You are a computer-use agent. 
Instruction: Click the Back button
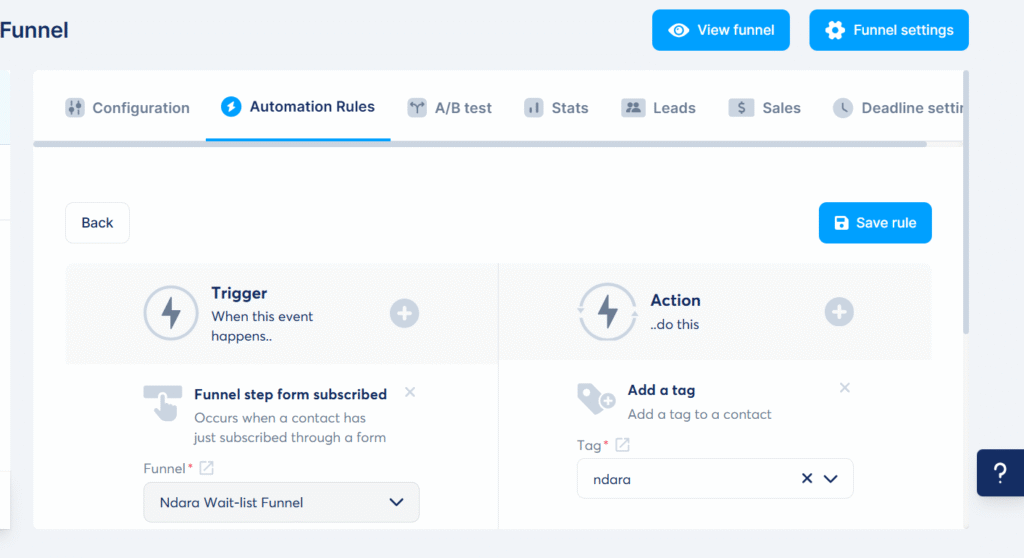coord(97,223)
